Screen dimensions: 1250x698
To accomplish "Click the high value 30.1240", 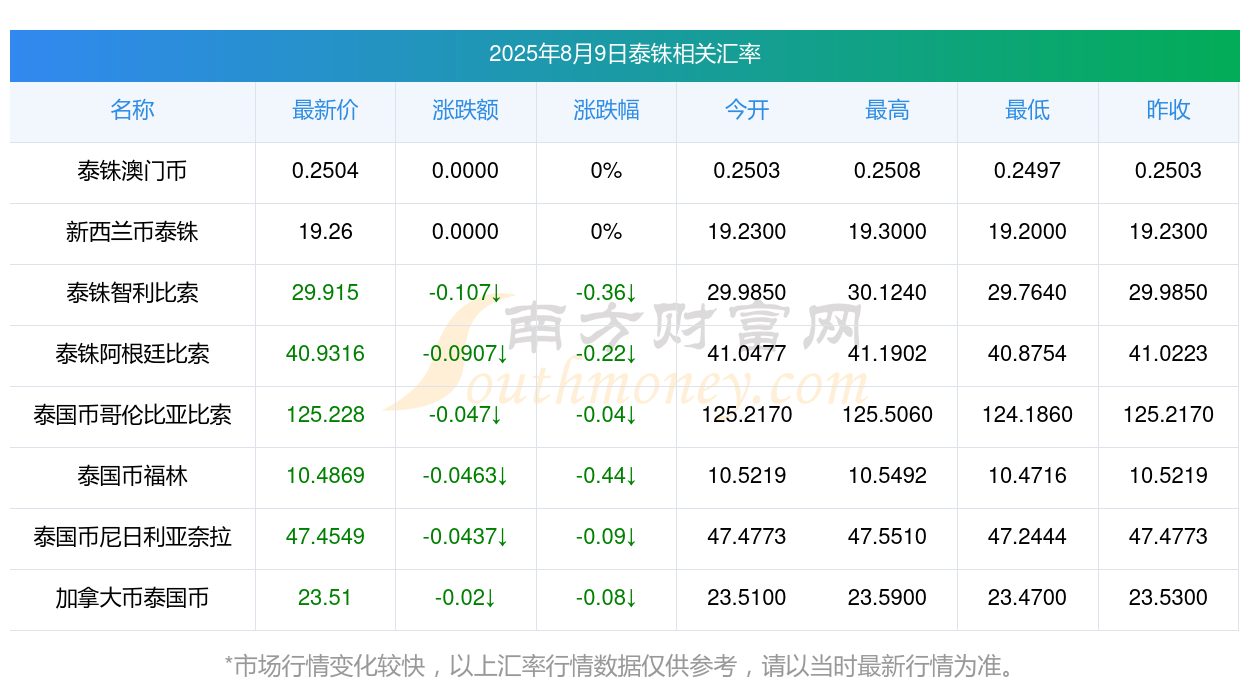I will pyautogui.click(x=887, y=293).
